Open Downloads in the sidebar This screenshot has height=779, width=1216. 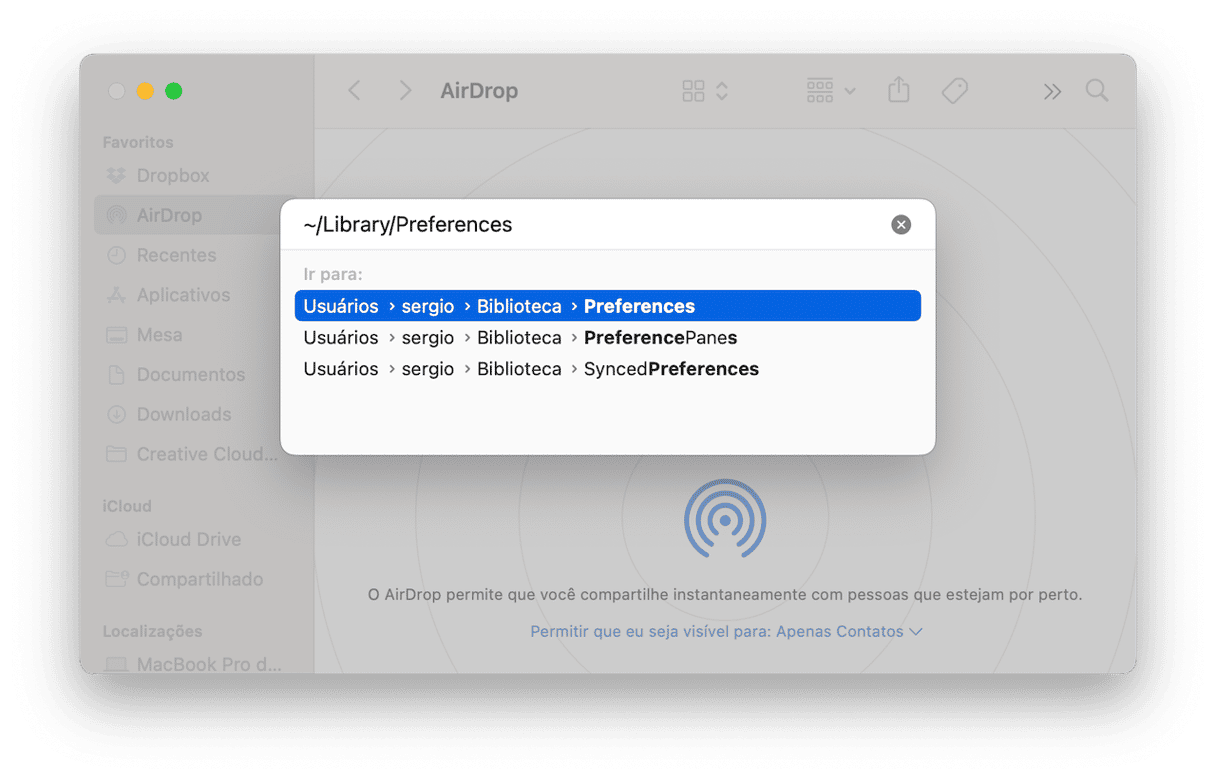point(168,414)
